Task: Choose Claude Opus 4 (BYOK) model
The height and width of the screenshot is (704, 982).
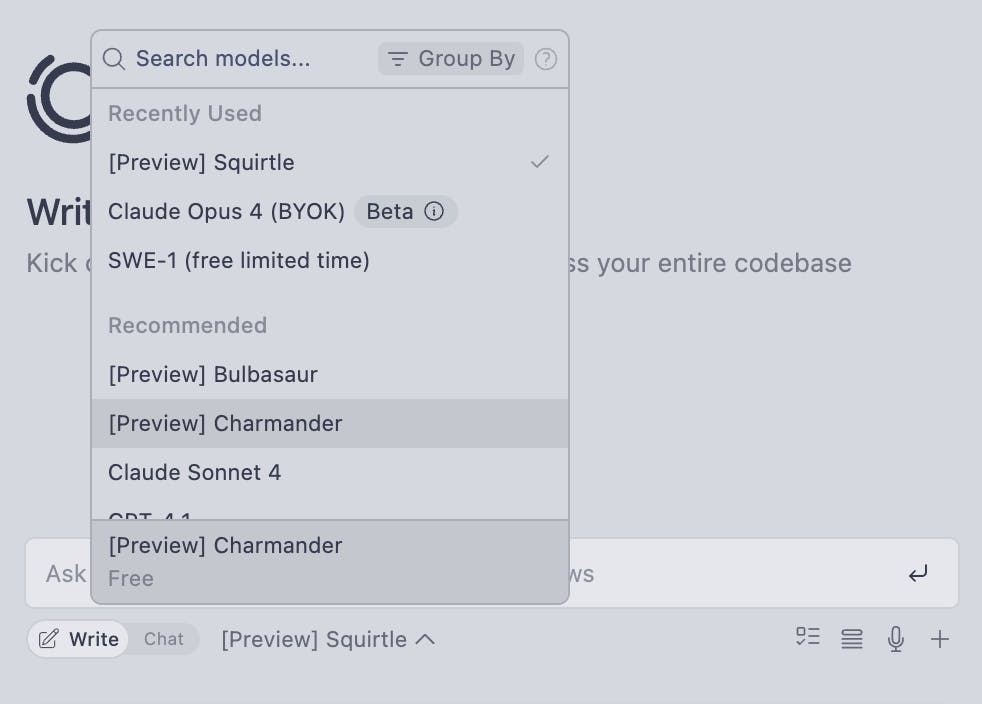Action: click(x=226, y=211)
